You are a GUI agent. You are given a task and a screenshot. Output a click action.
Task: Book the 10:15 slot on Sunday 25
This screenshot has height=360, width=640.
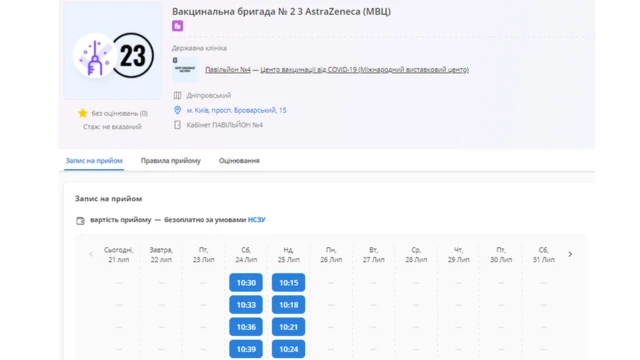(x=289, y=283)
